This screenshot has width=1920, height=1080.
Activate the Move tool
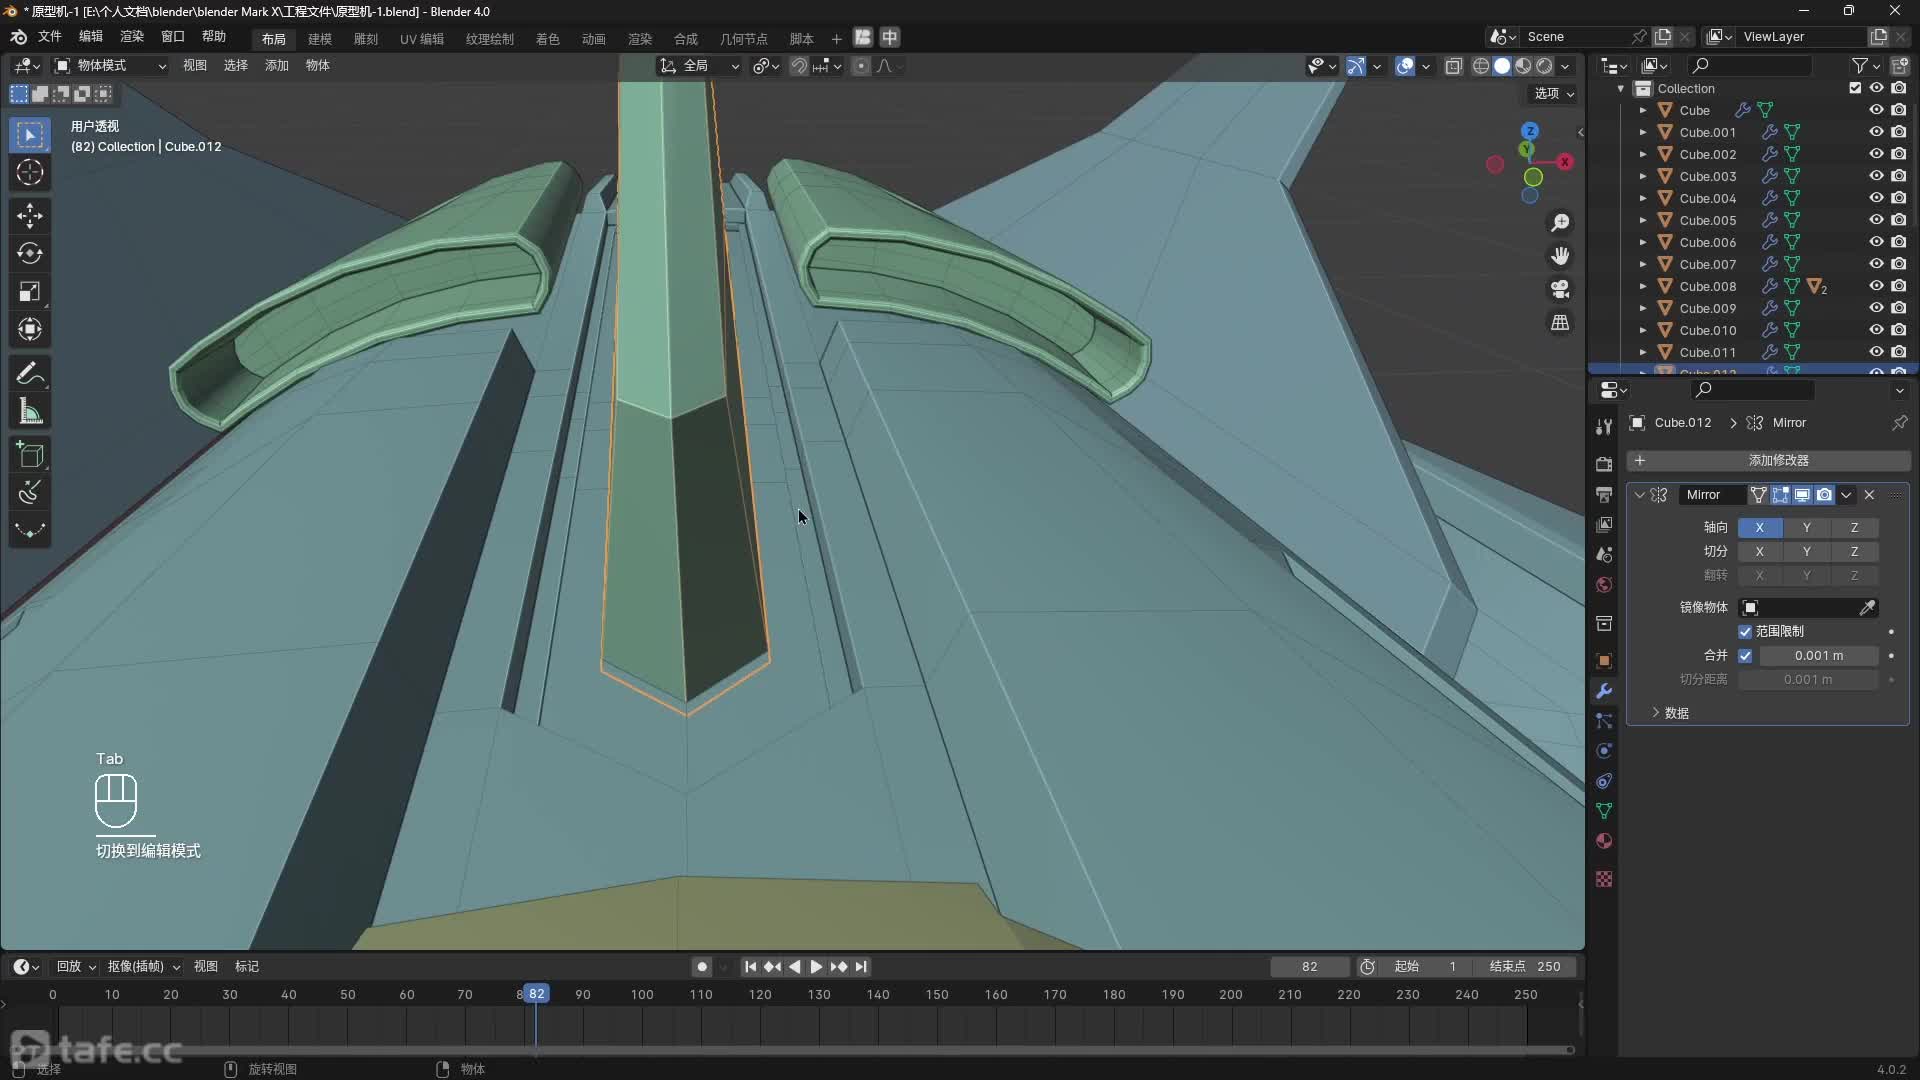tap(30, 215)
